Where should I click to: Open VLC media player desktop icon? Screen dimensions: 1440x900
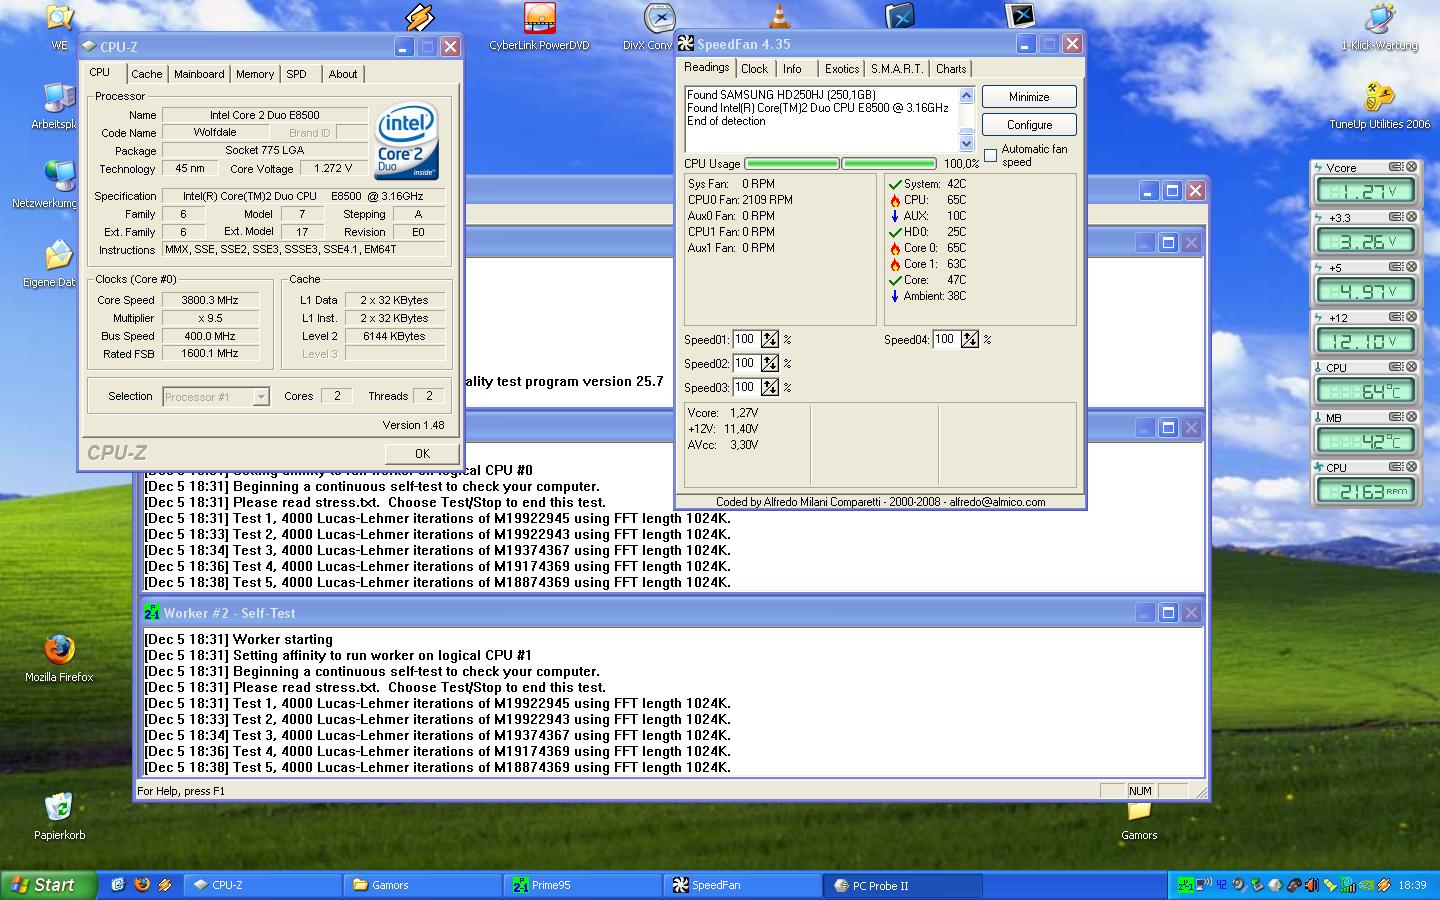[x=778, y=16]
